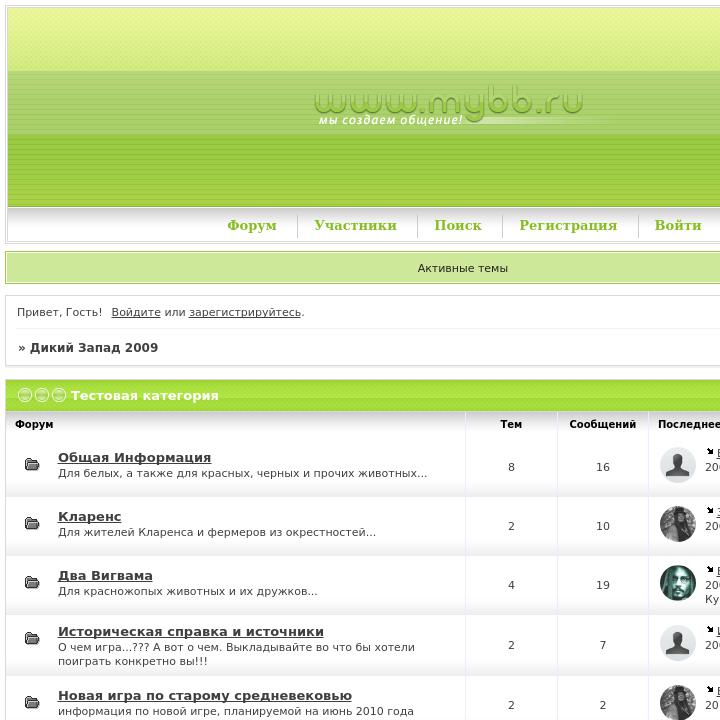
Task: Open default avatar in Историческая справка row
Action: click(x=678, y=642)
